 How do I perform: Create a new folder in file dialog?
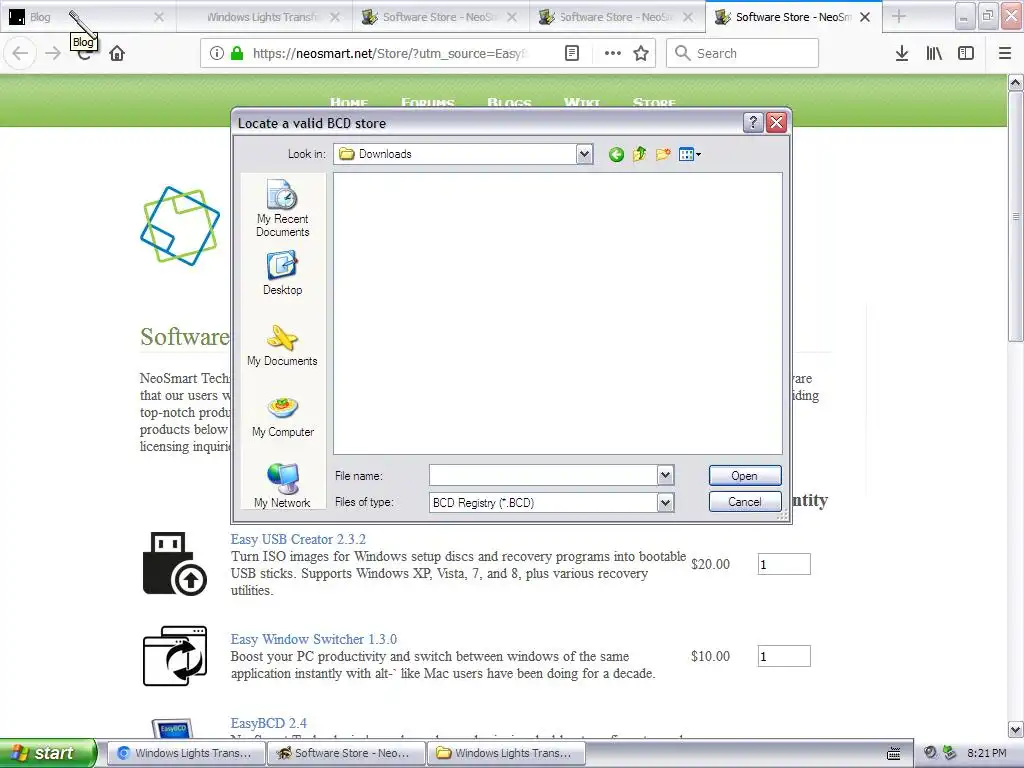pyautogui.click(x=663, y=154)
